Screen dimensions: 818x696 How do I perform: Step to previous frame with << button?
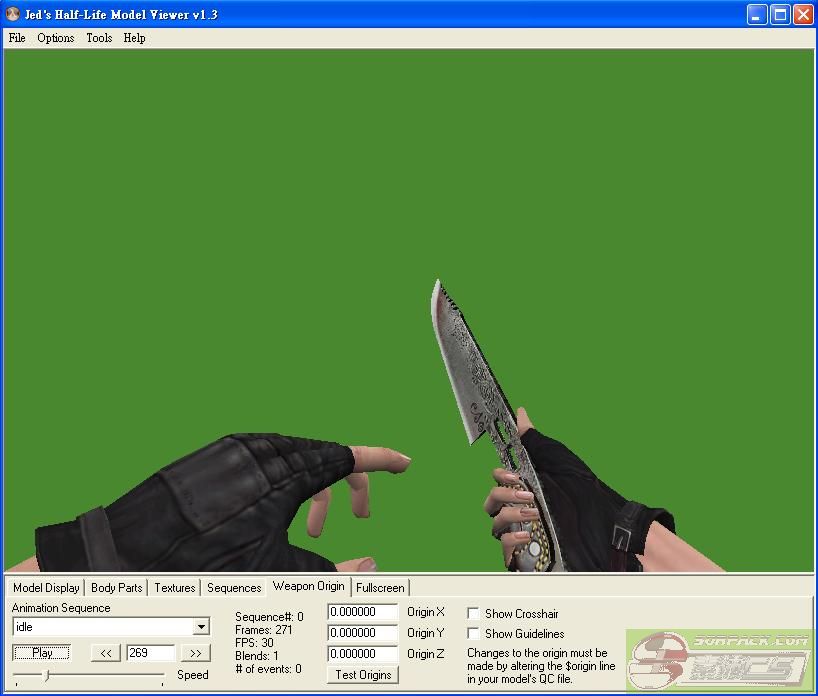[x=106, y=653]
